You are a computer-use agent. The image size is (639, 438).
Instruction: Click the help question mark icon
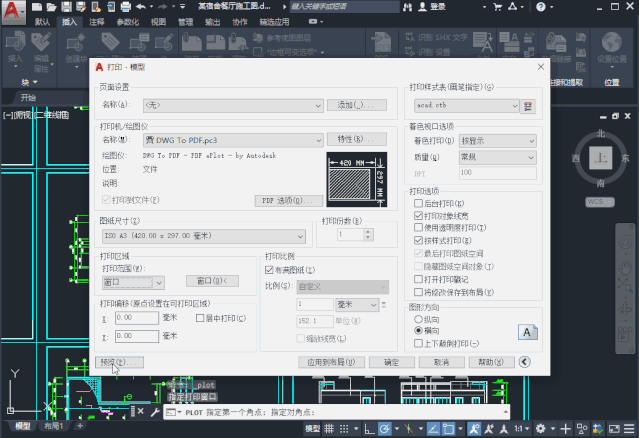541,7
